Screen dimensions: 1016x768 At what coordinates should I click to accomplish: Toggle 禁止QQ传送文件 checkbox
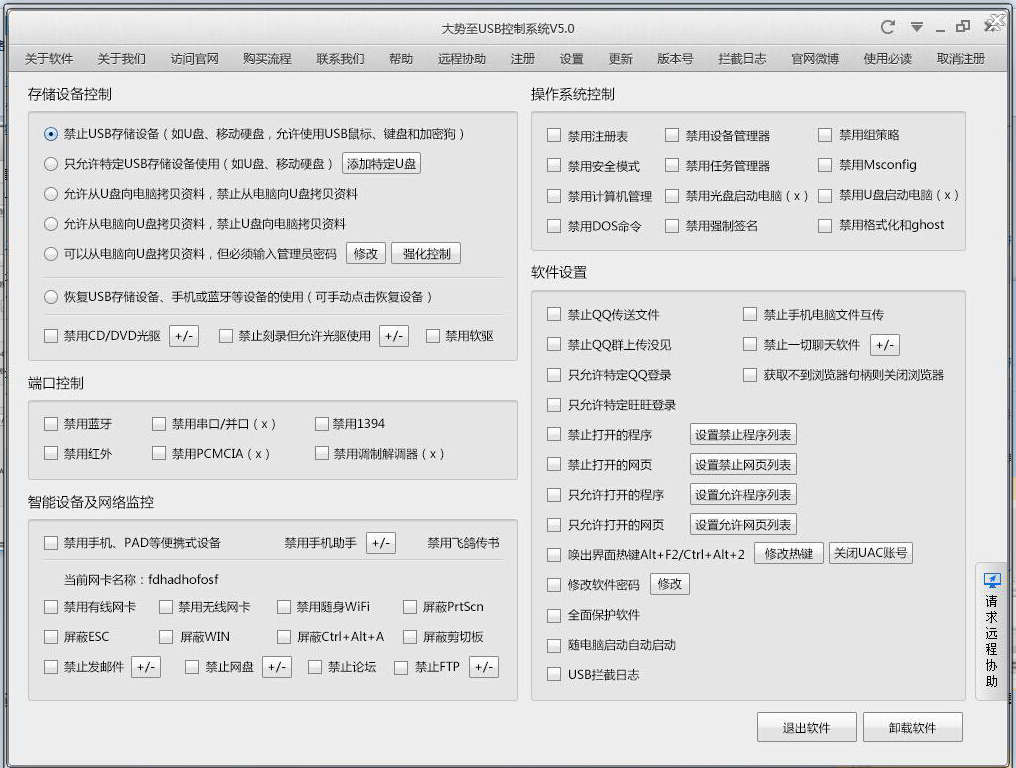pyautogui.click(x=554, y=315)
